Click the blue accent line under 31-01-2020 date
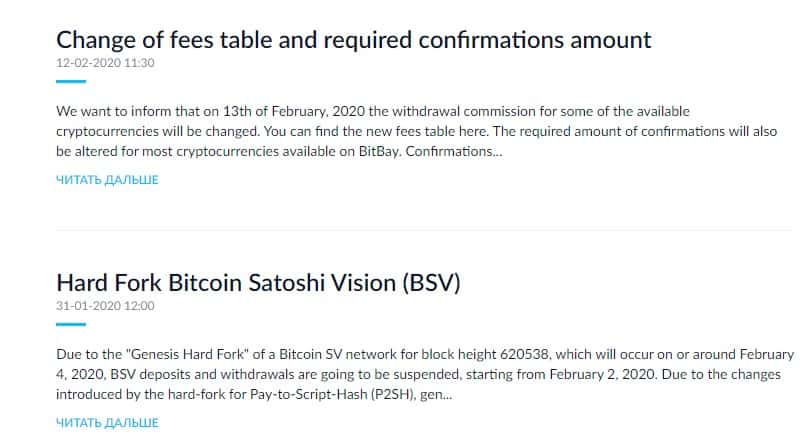This screenshot has width=812, height=439. (x=71, y=324)
